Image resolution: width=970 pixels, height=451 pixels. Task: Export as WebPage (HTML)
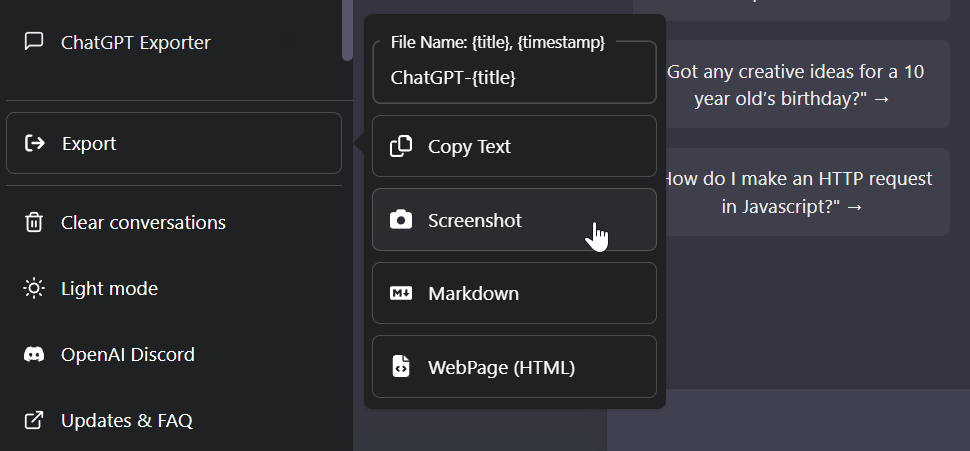[514, 367]
